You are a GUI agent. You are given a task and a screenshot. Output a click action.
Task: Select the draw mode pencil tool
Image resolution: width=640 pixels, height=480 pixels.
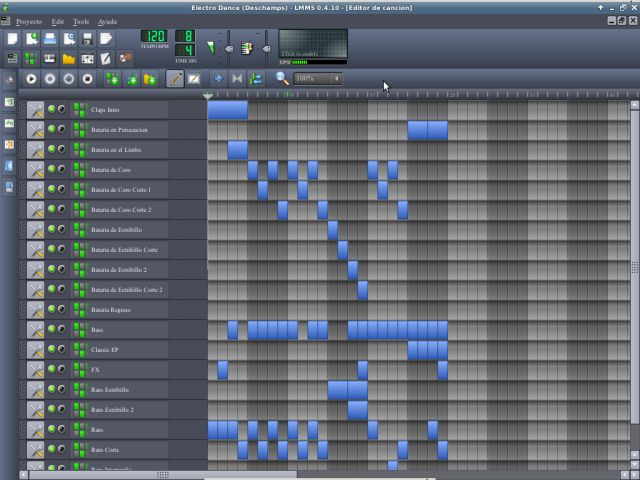(x=175, y=79)
